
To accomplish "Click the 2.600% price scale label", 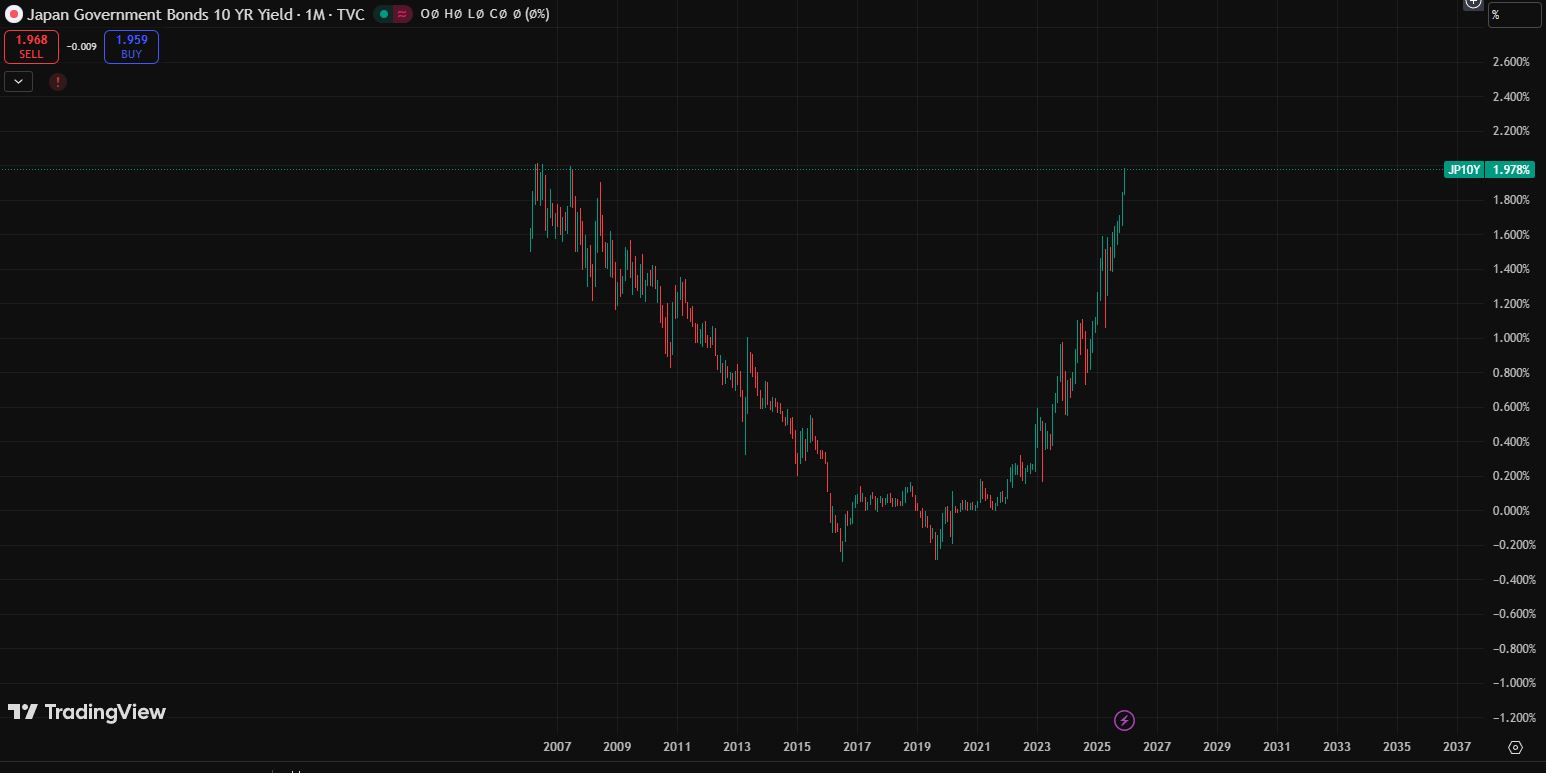I will pyautogui.click(x=1510, y=62).
